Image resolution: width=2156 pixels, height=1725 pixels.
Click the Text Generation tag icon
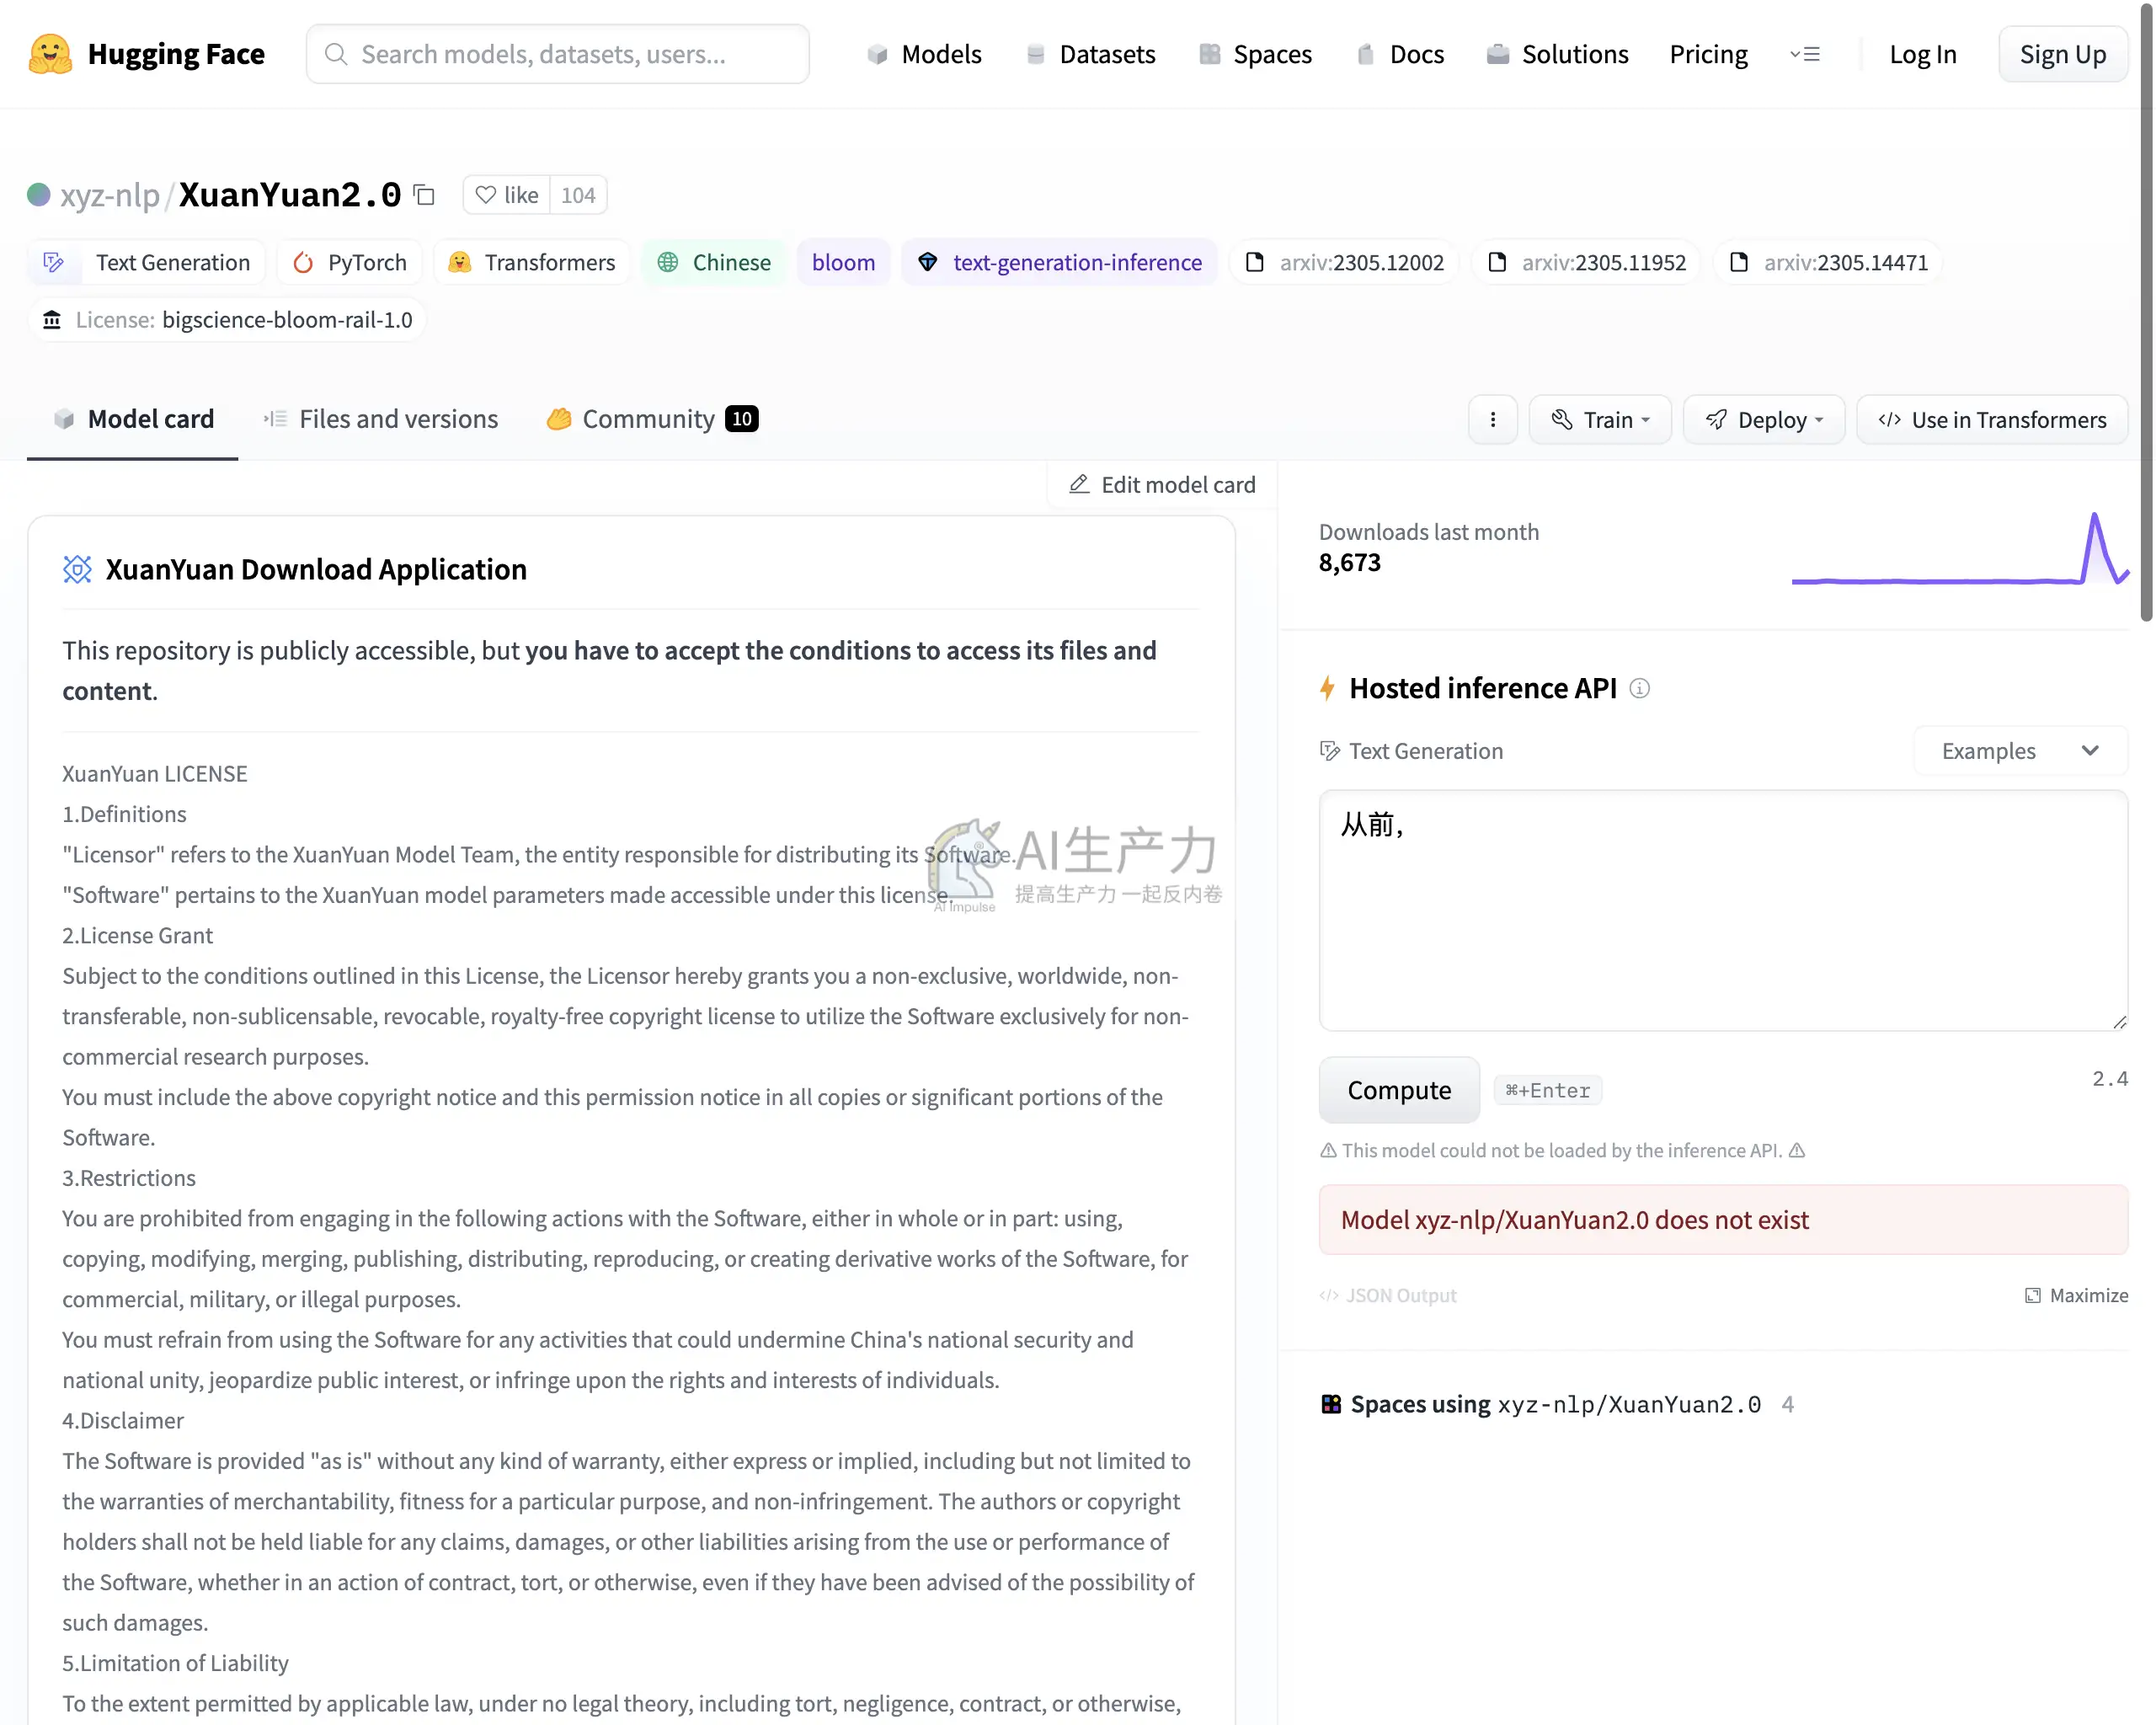click(x=54, y=263)
